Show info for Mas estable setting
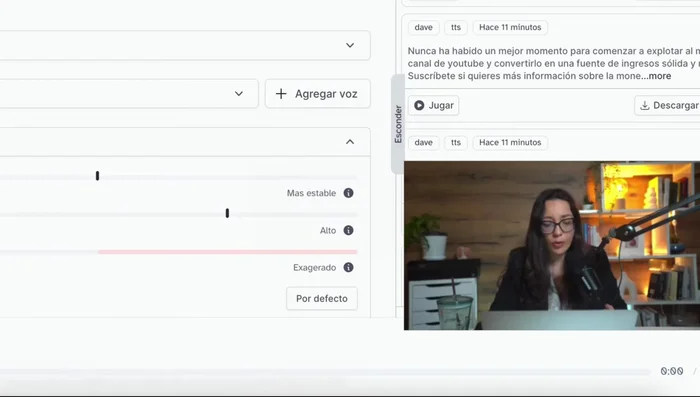Screen dimensions: 700x397 [x=348, y=193]
